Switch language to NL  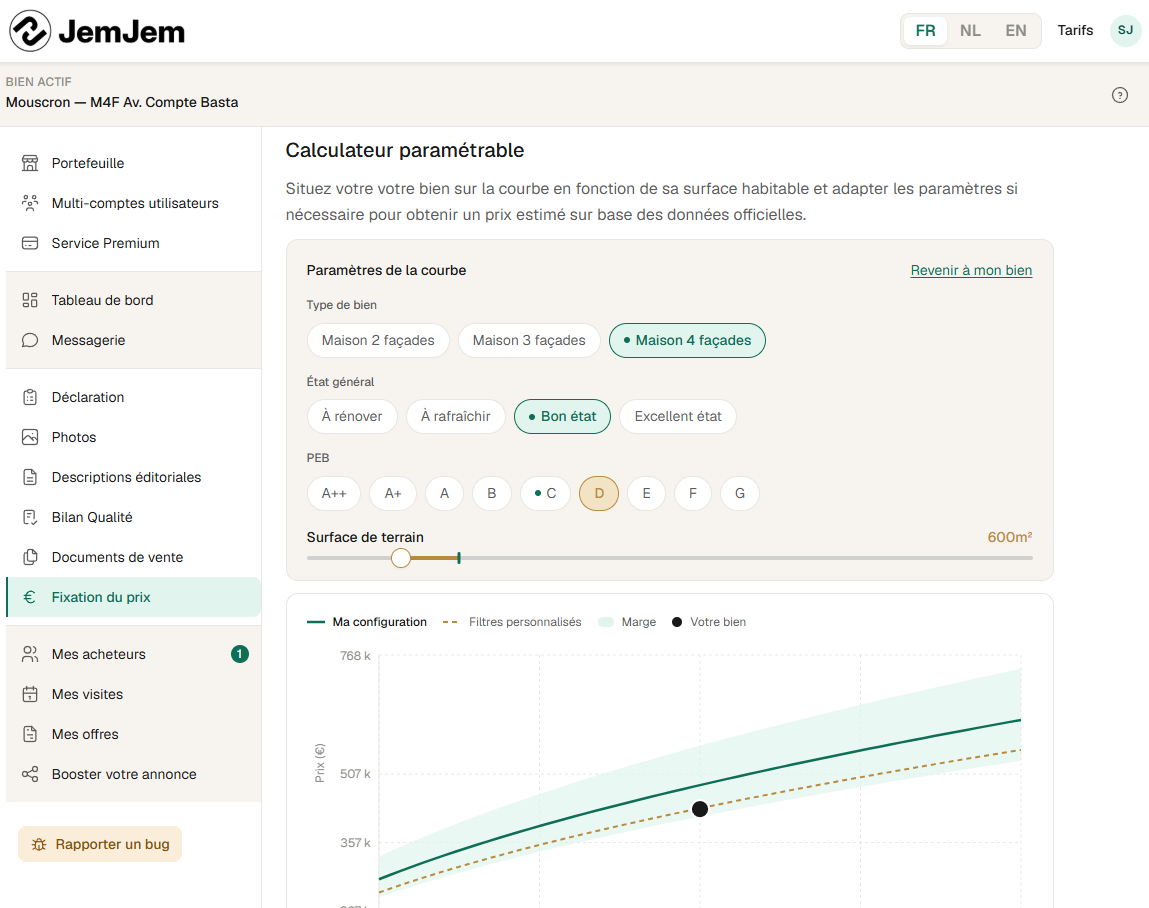[970, 31]
